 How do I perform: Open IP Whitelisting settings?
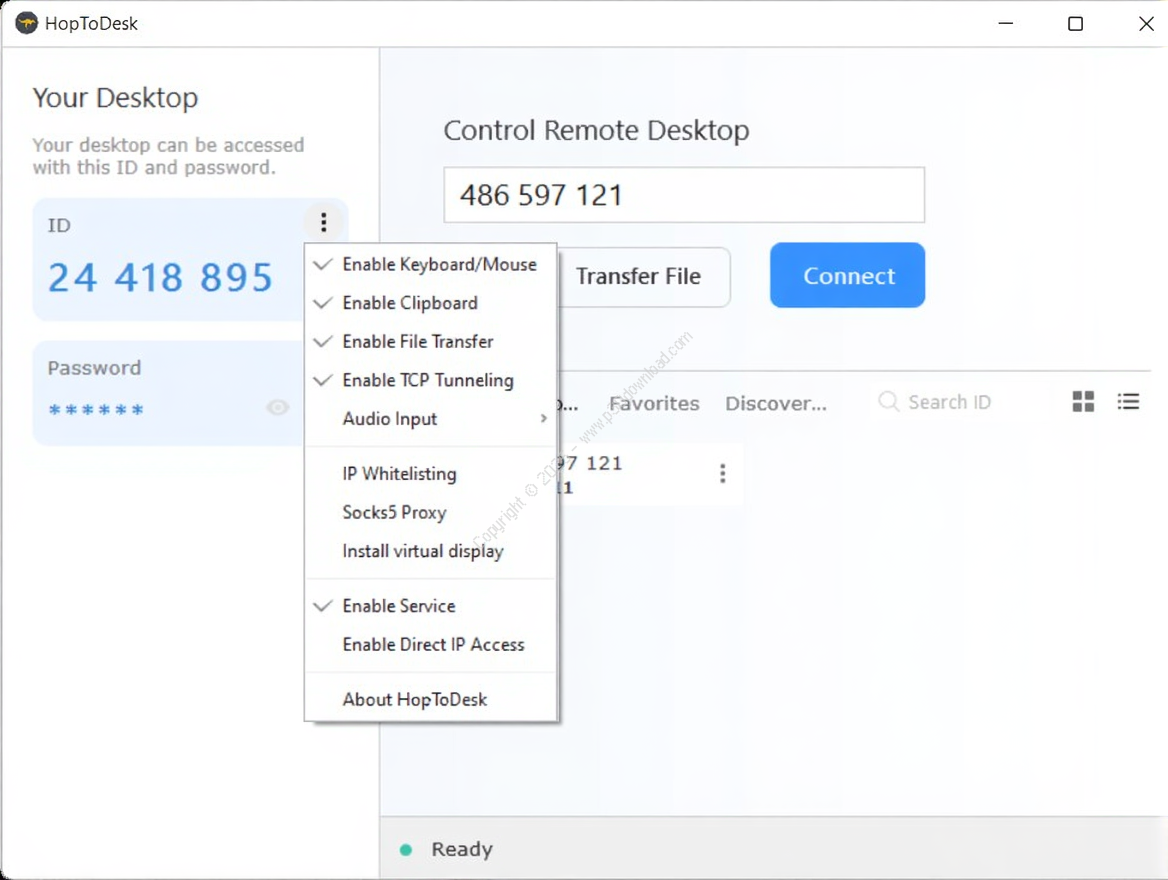(x=399, y=474)
